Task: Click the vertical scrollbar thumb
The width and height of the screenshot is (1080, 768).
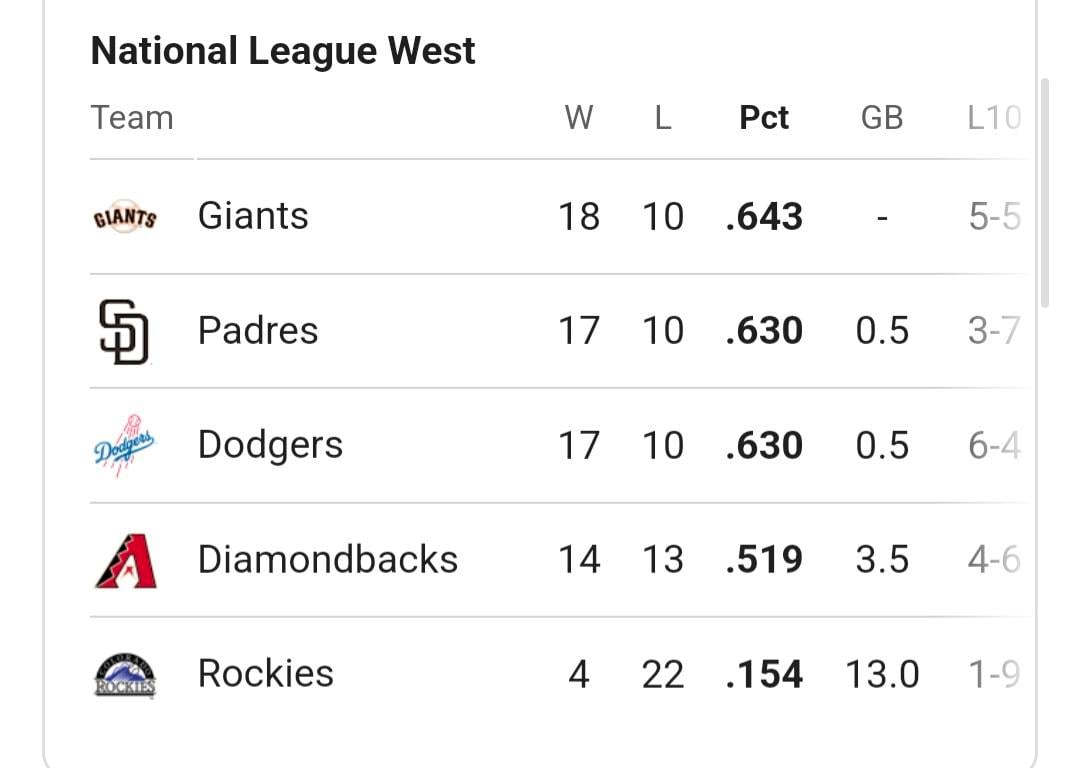Action: point(1045,194)
